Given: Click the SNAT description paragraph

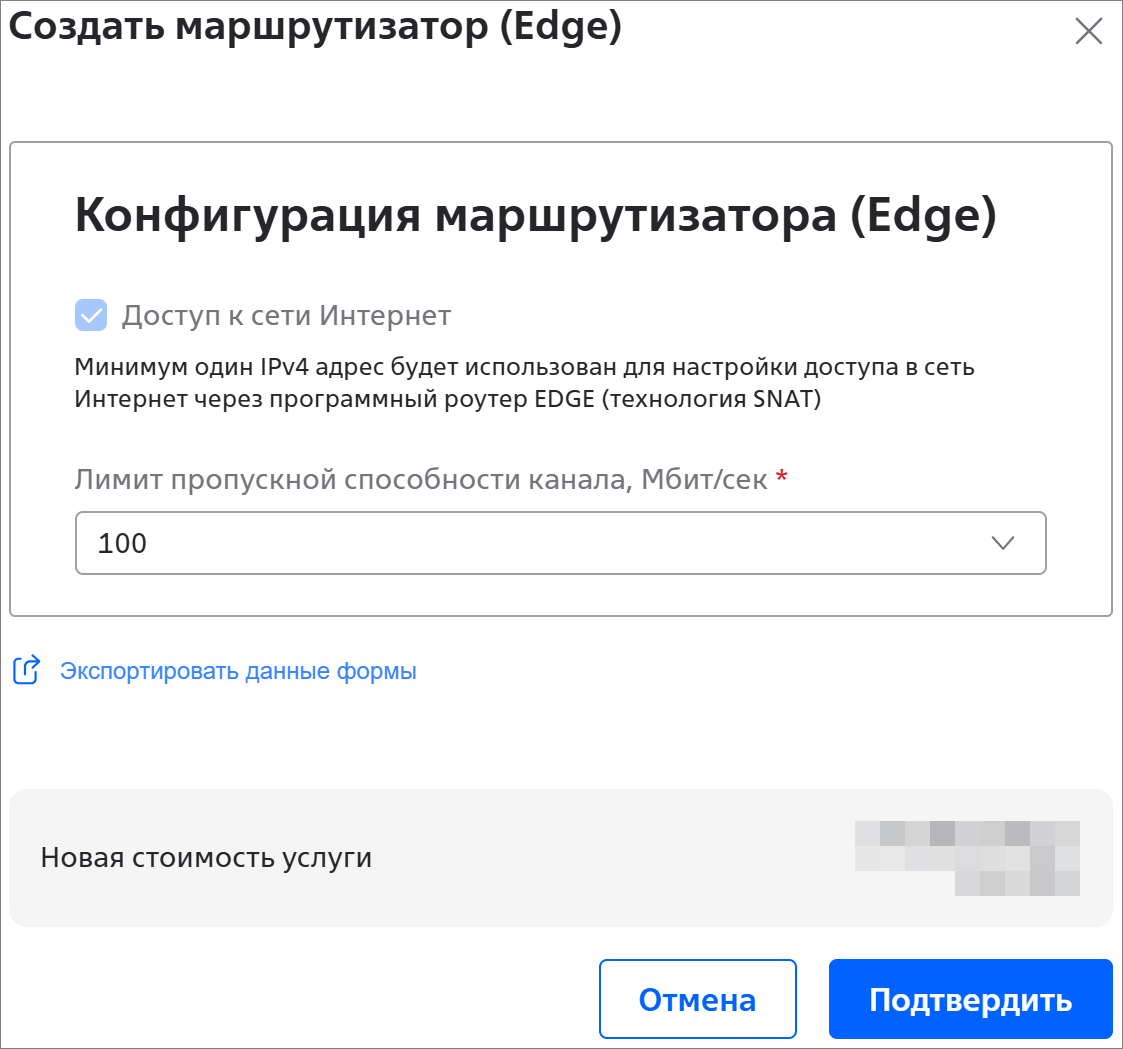Looking at the screenshot, I should click(524, 383).
